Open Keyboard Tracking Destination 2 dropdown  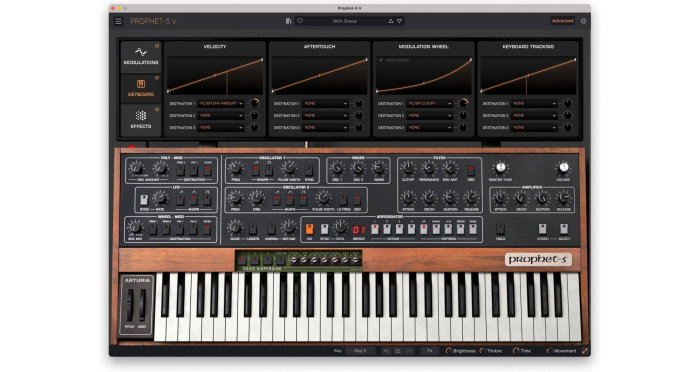point(534,116)
